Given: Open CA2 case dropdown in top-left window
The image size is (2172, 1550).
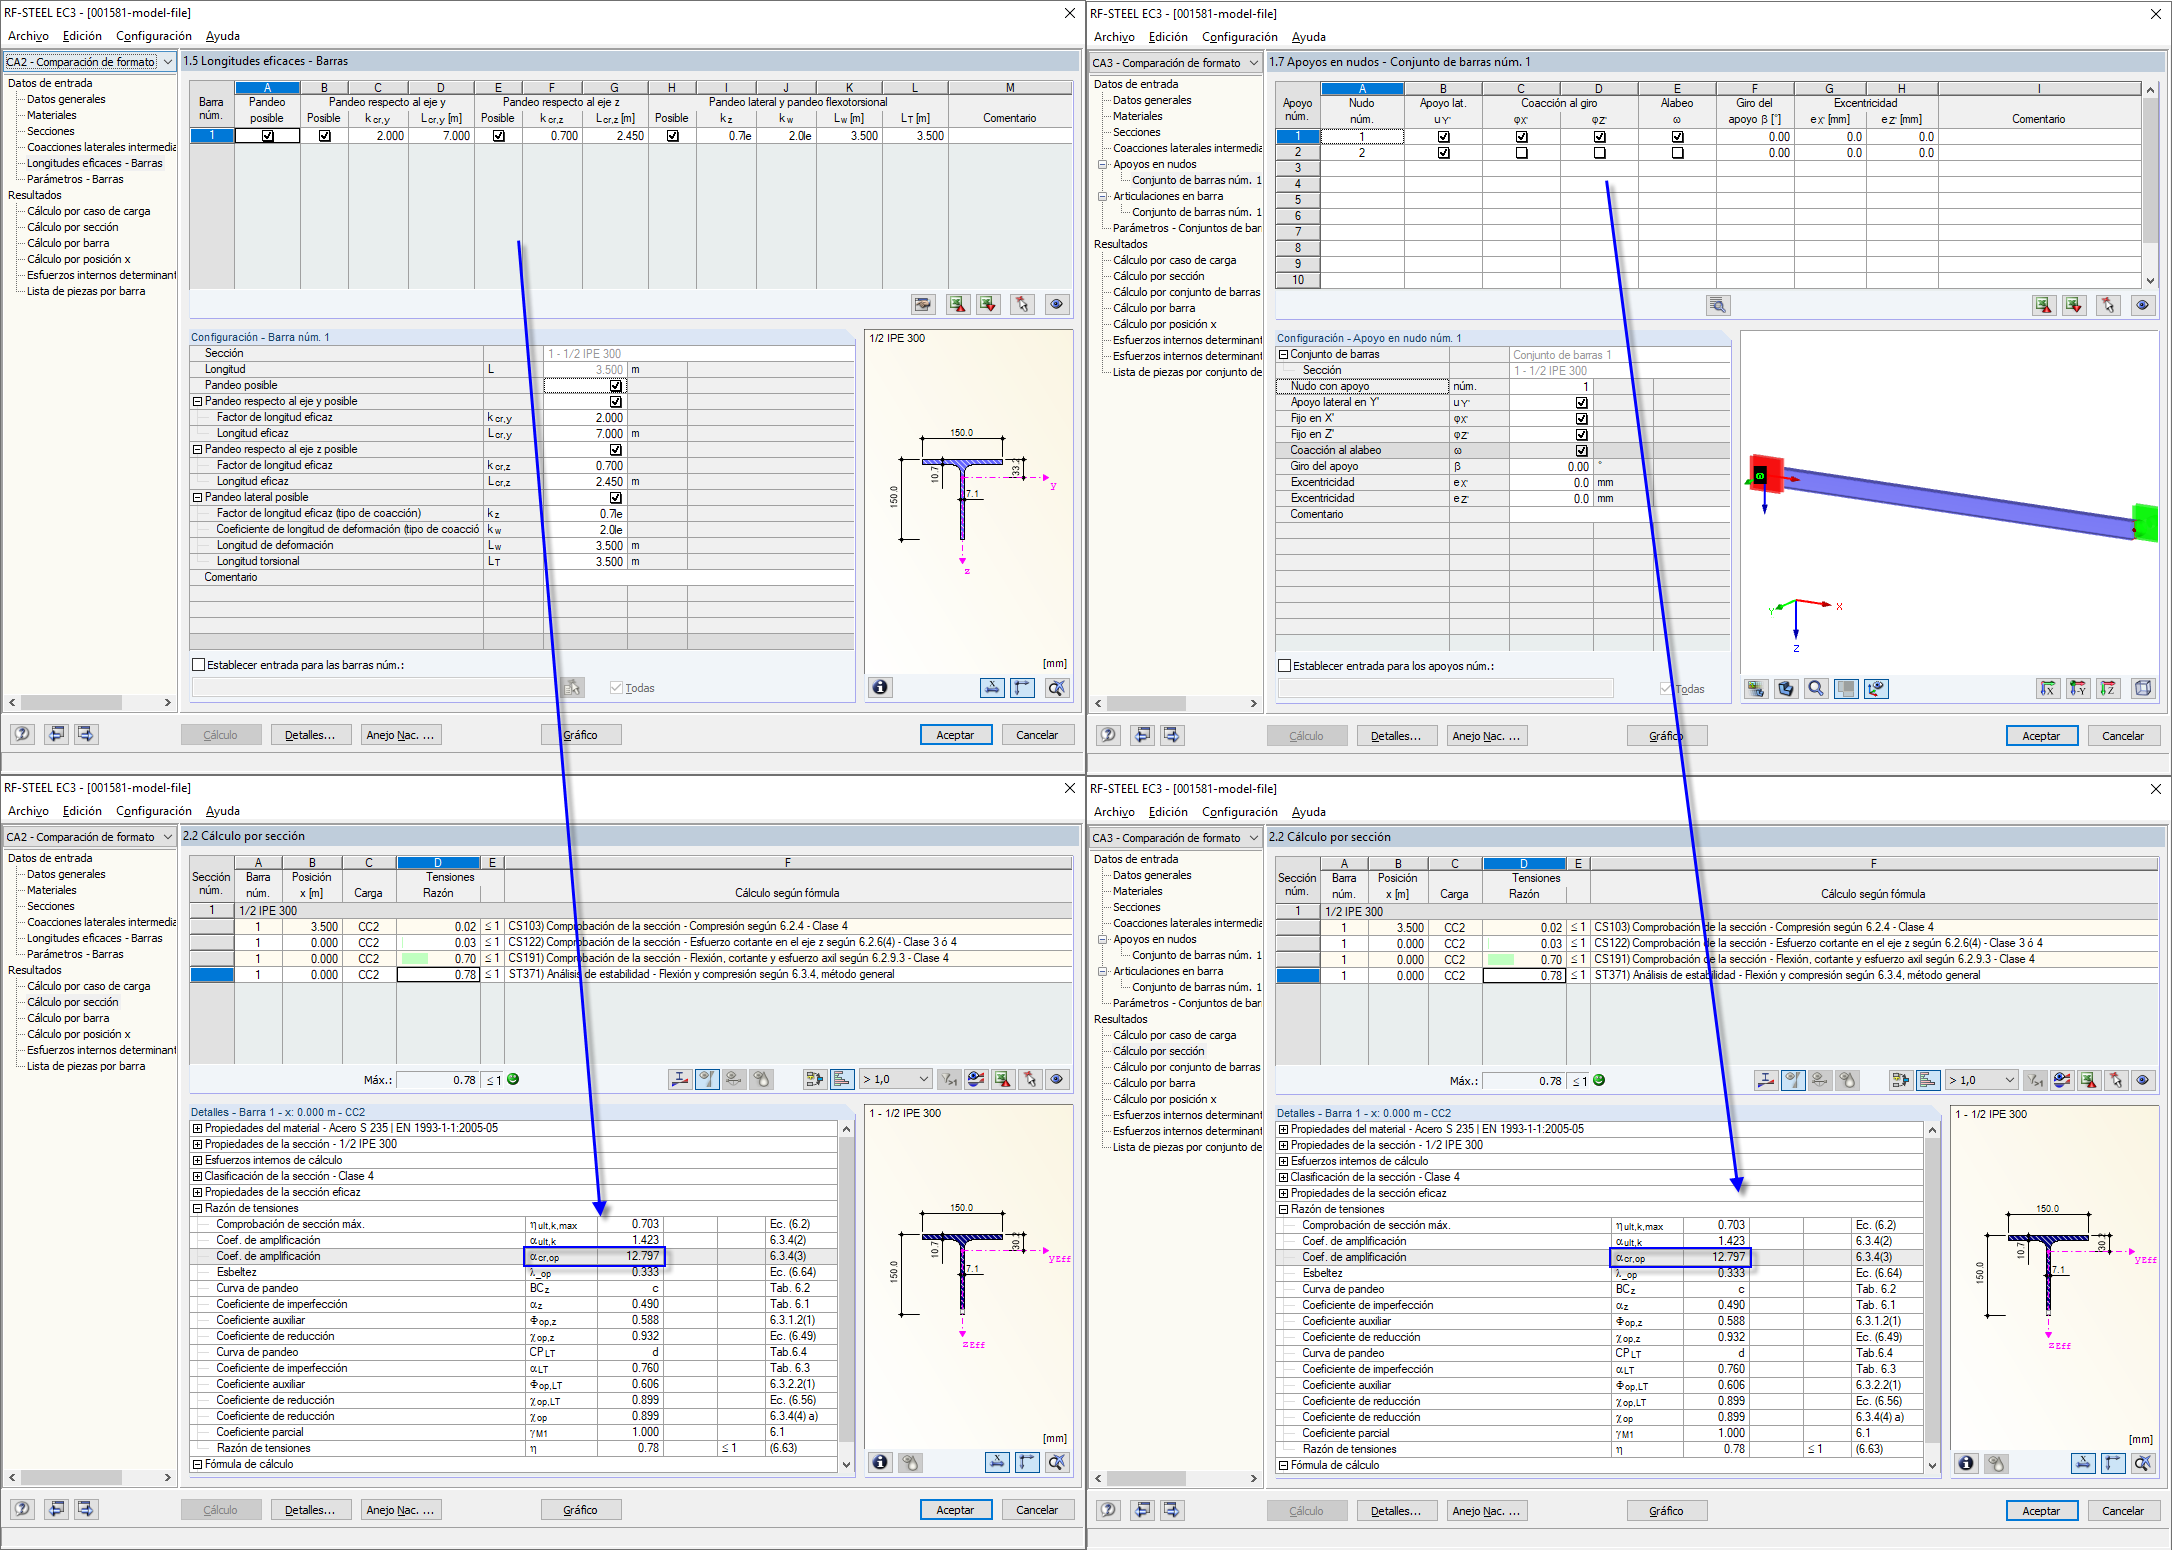Looking at the screenshot, I should [x=167, y=62].
